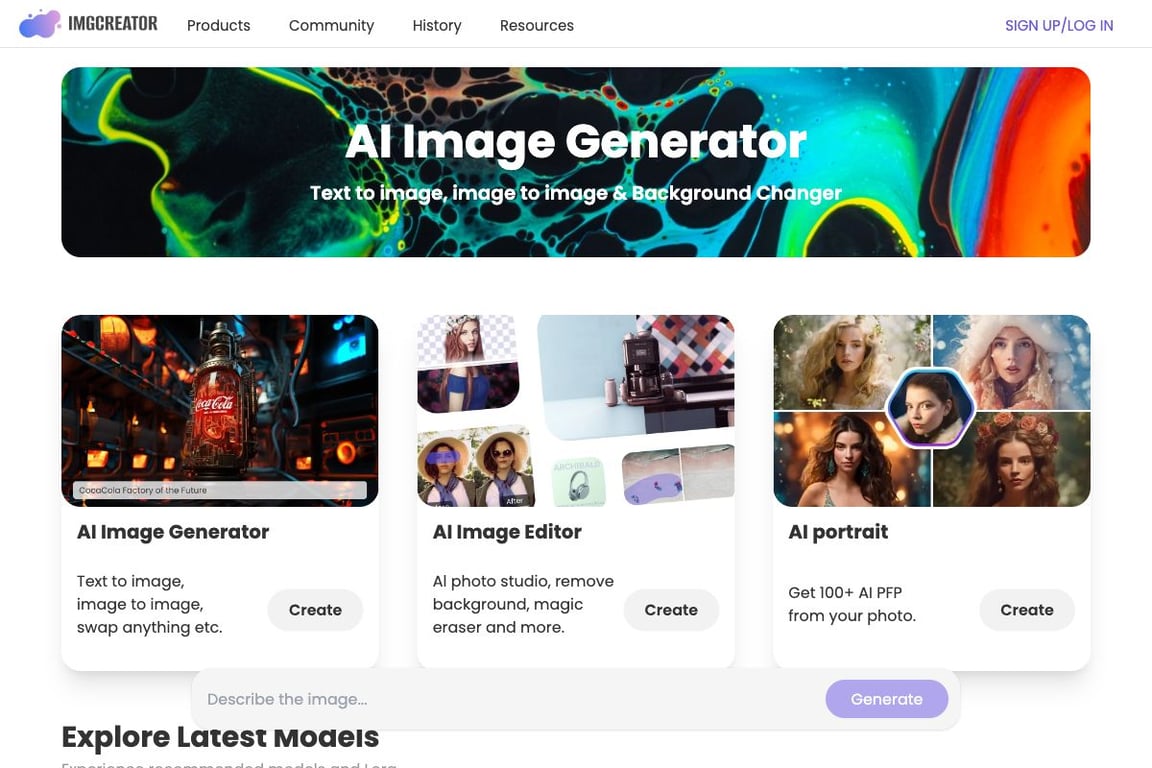
Task: Click the ImgCreator cloud logo icon
Action: pyautogui.click(x=40, y=24)
